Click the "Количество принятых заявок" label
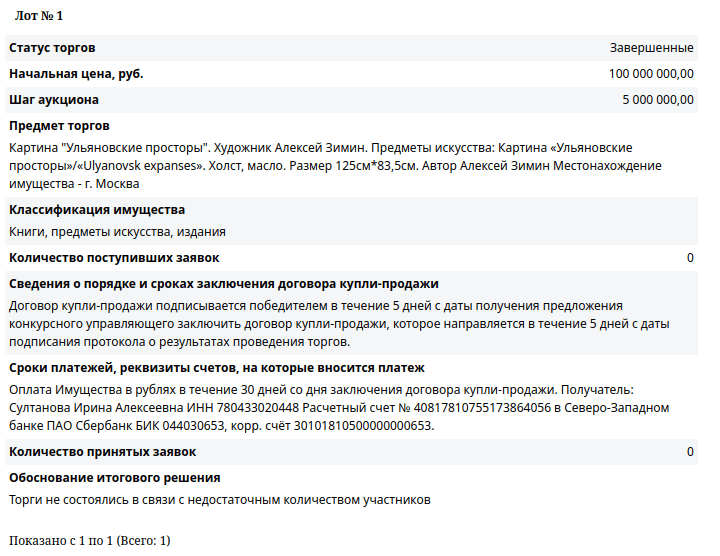The height and width of the screenshot is (556, 720). (x=102, y=452)
